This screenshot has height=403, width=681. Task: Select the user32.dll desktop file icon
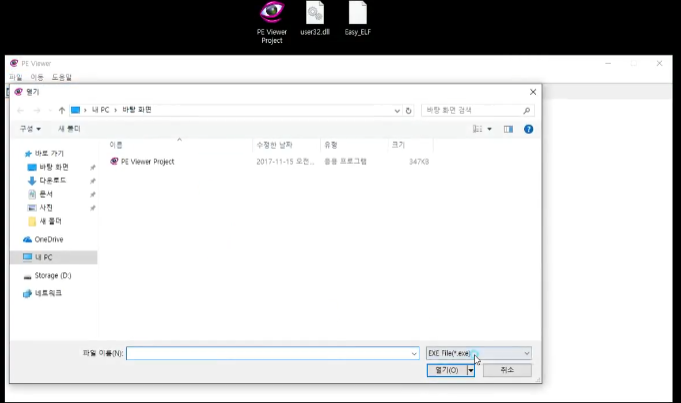click(314, 14)
